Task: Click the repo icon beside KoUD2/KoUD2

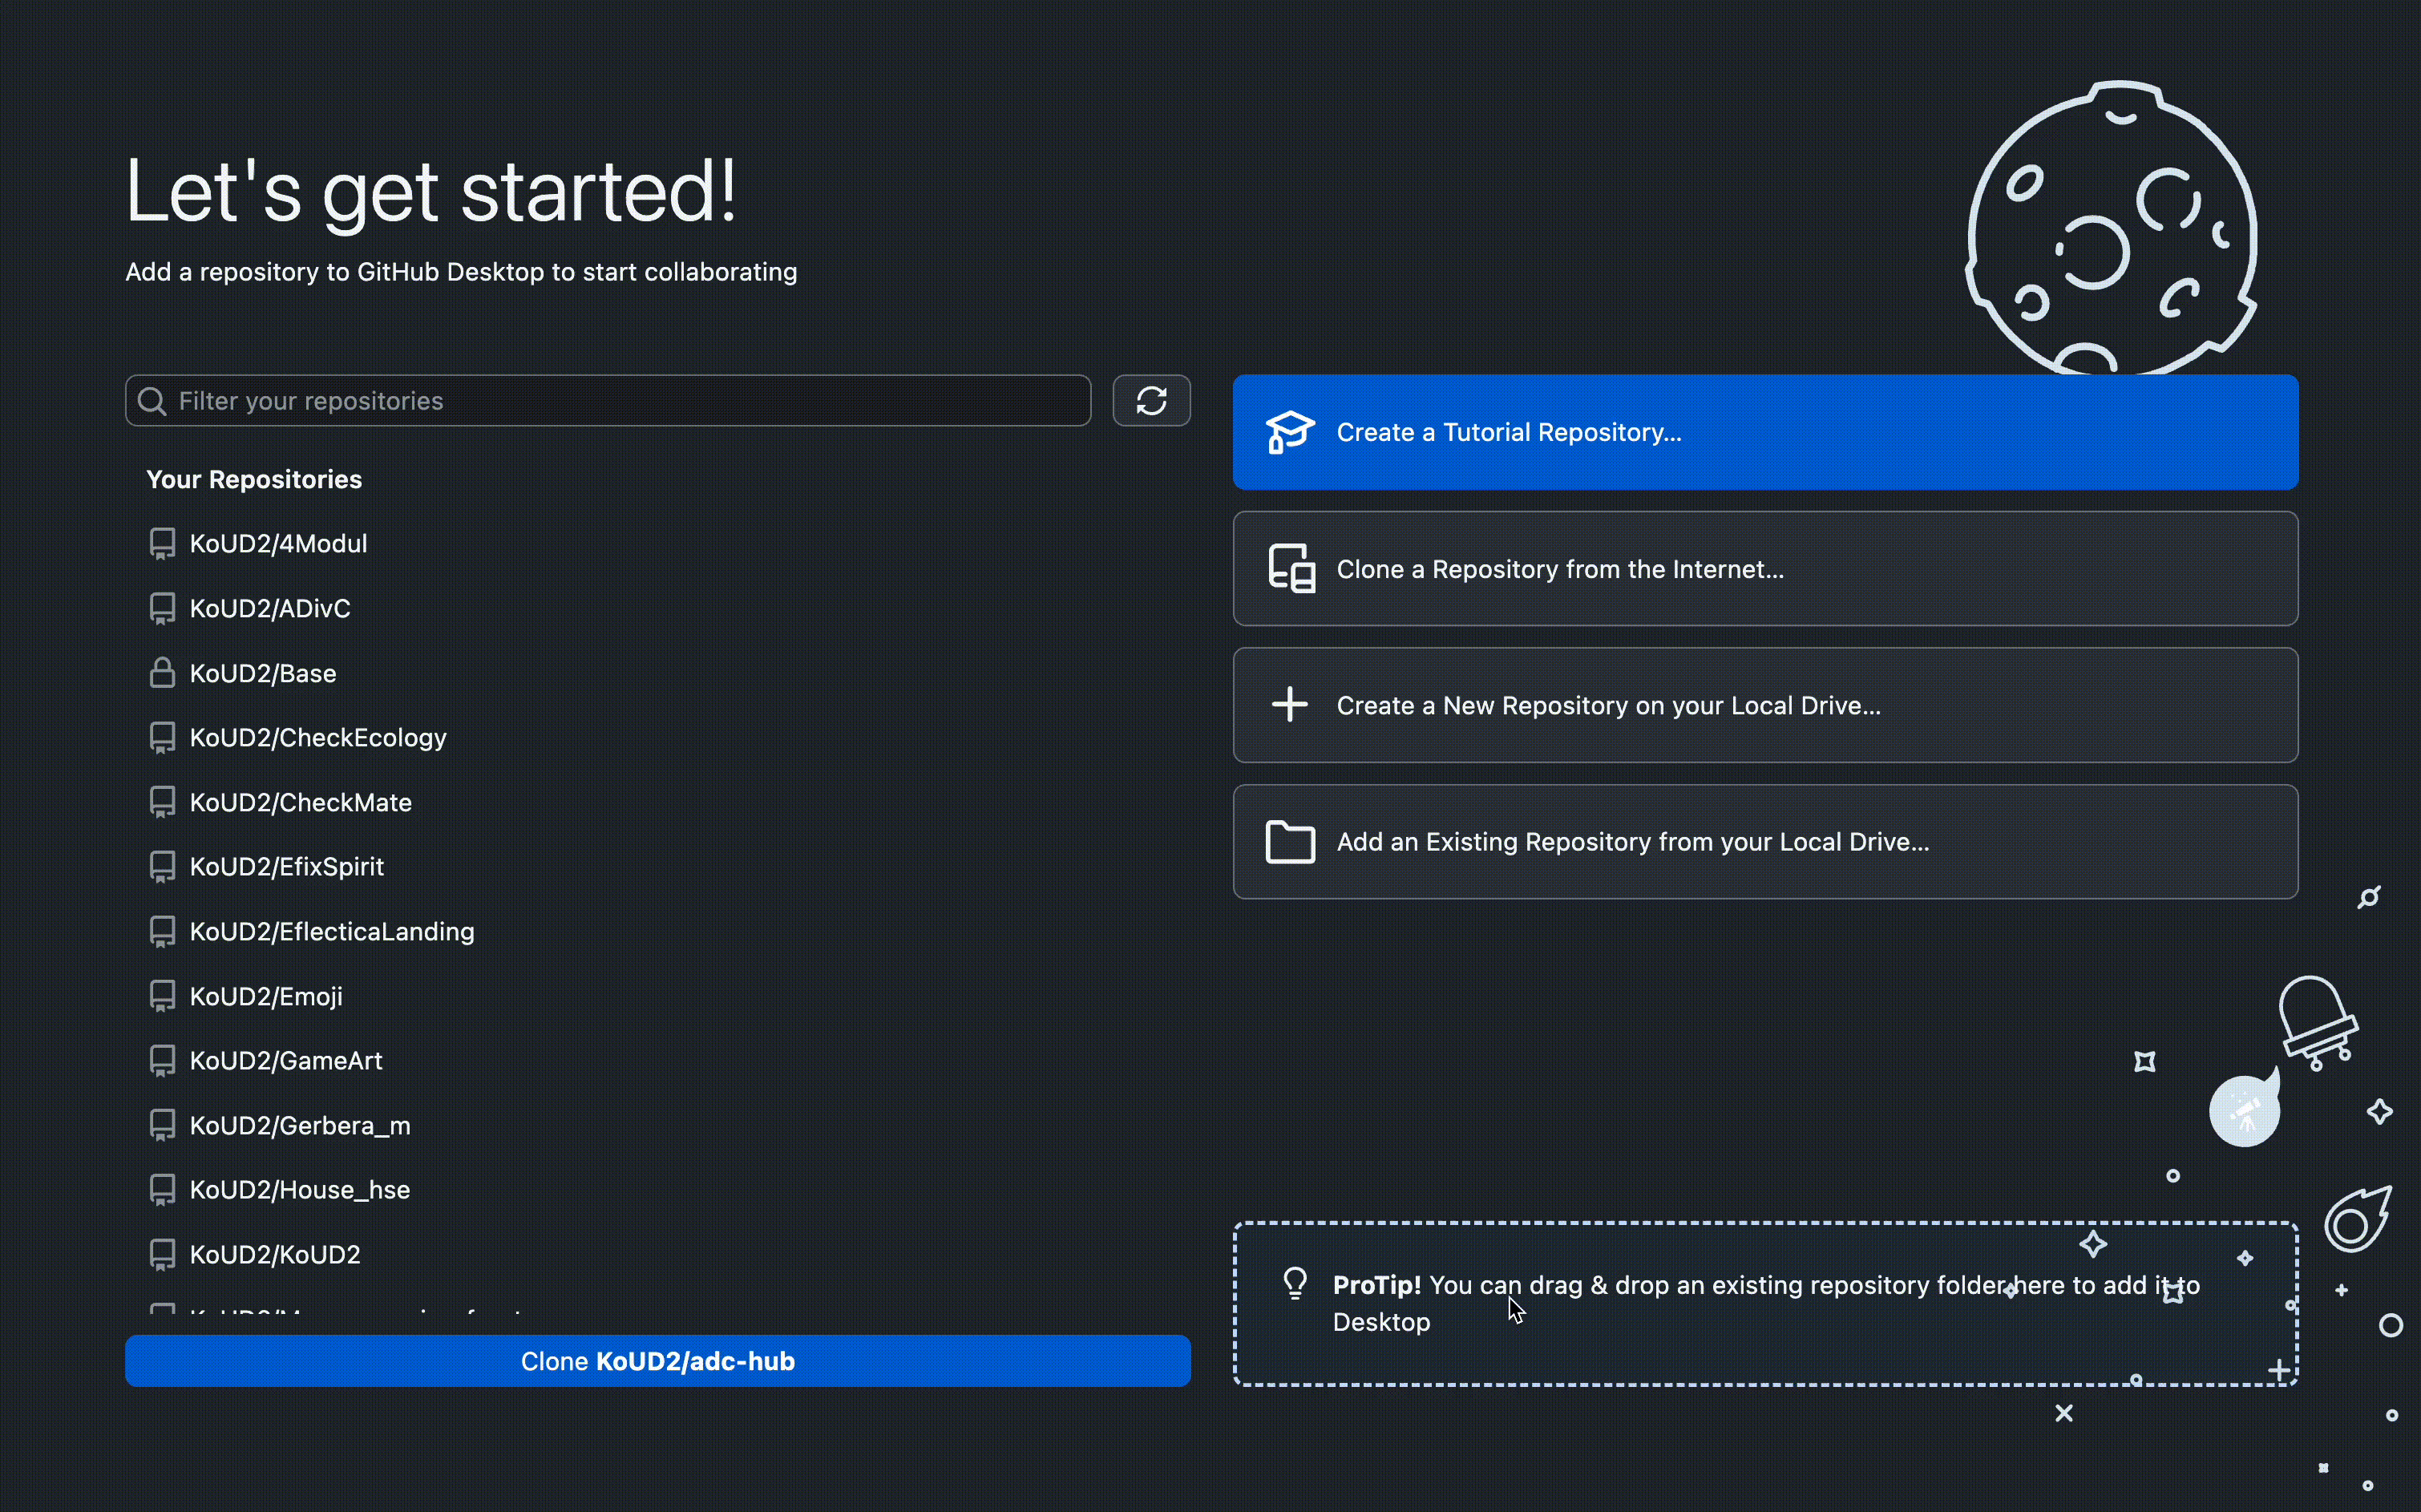Action: pyautogui.click(x=162, y=1254)
